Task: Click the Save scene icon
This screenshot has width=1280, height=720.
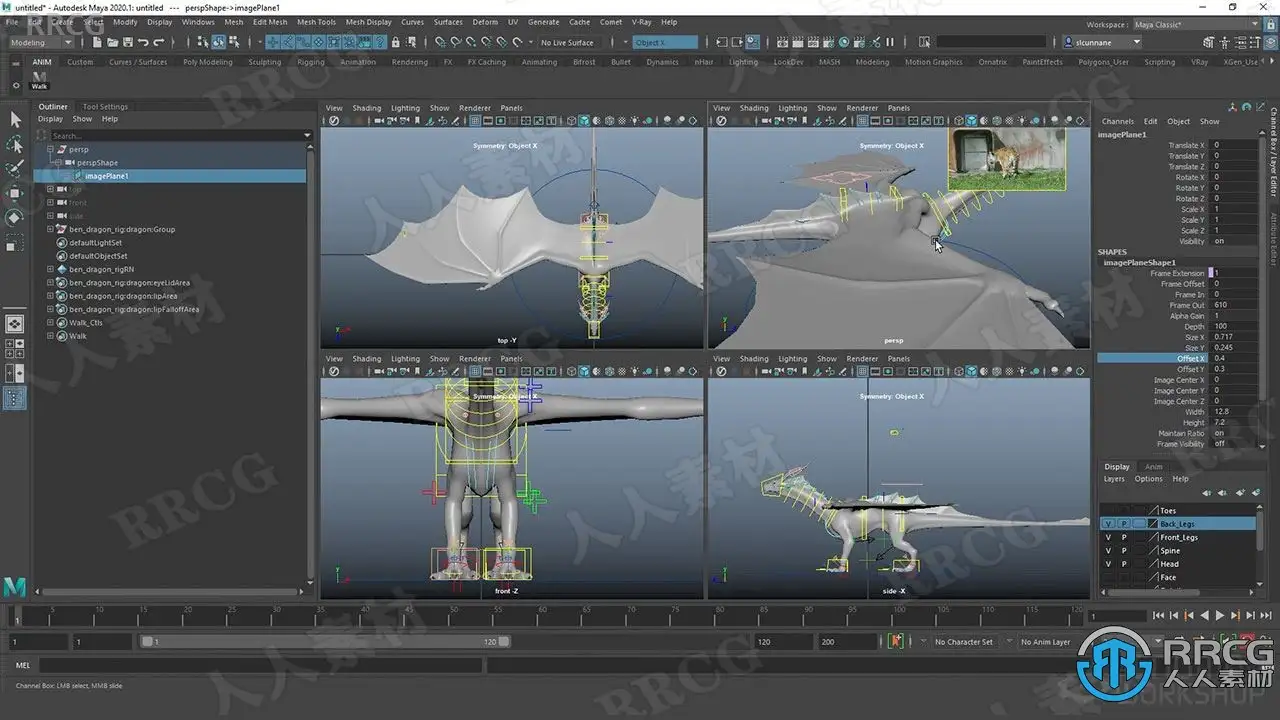Action: (127, 42)
